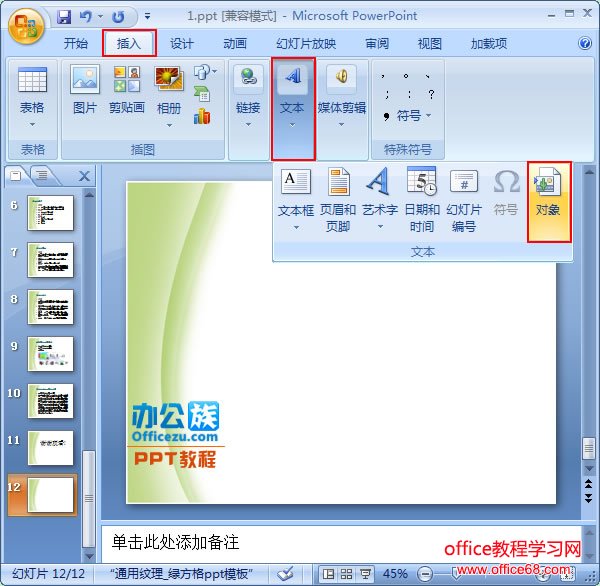
Task: Open the Shapes gallery icon
Action: 204,72
